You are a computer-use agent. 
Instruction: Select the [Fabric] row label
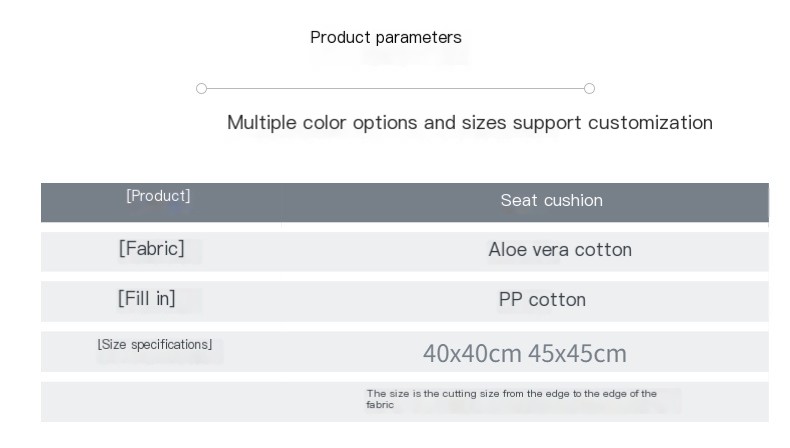click(152, 248)
